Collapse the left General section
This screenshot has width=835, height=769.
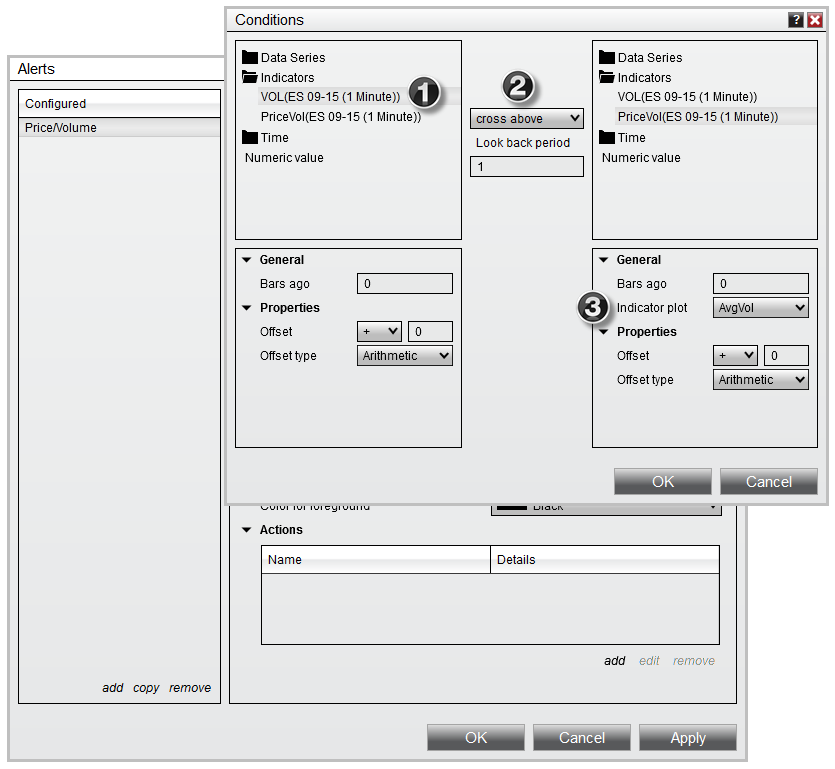pos(246,260)
